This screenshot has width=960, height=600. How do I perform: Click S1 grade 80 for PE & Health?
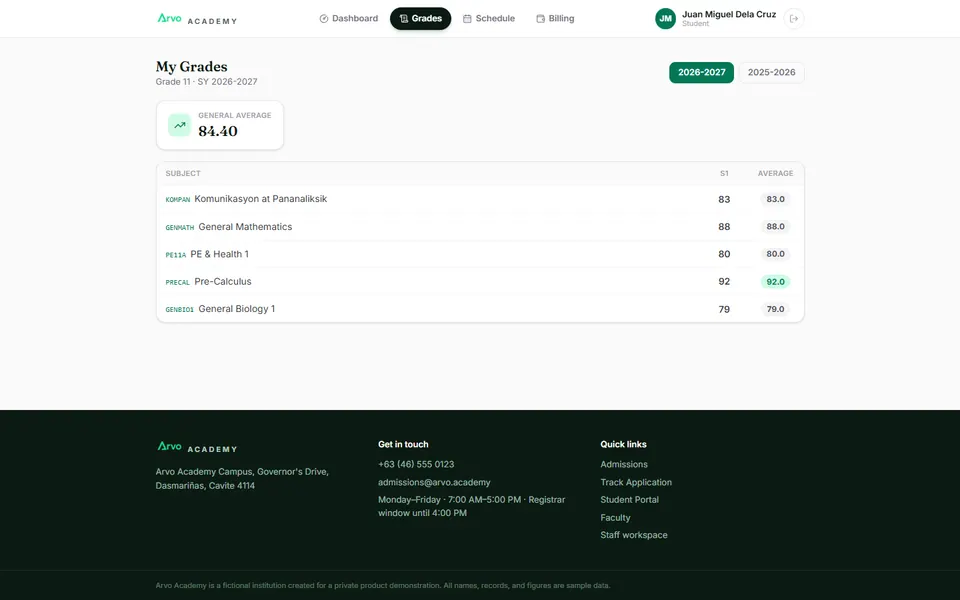click(724, 254)
